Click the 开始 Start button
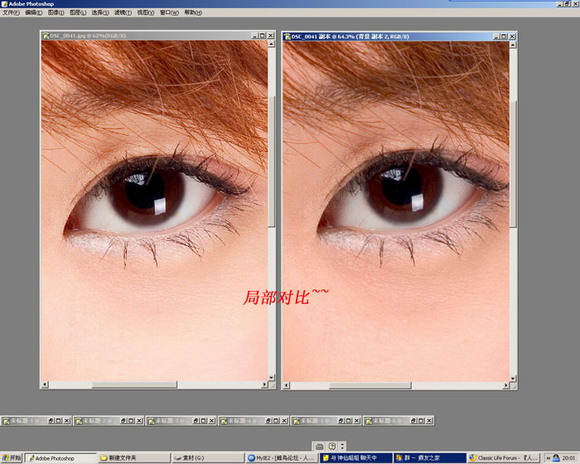The width and height of the screenshot is (580, 464). click(12, 458)
